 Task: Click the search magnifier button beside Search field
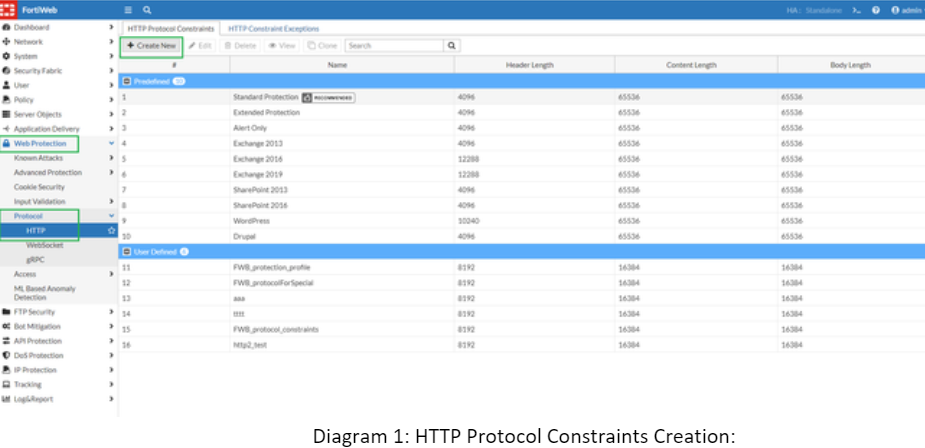coord(452,45)
